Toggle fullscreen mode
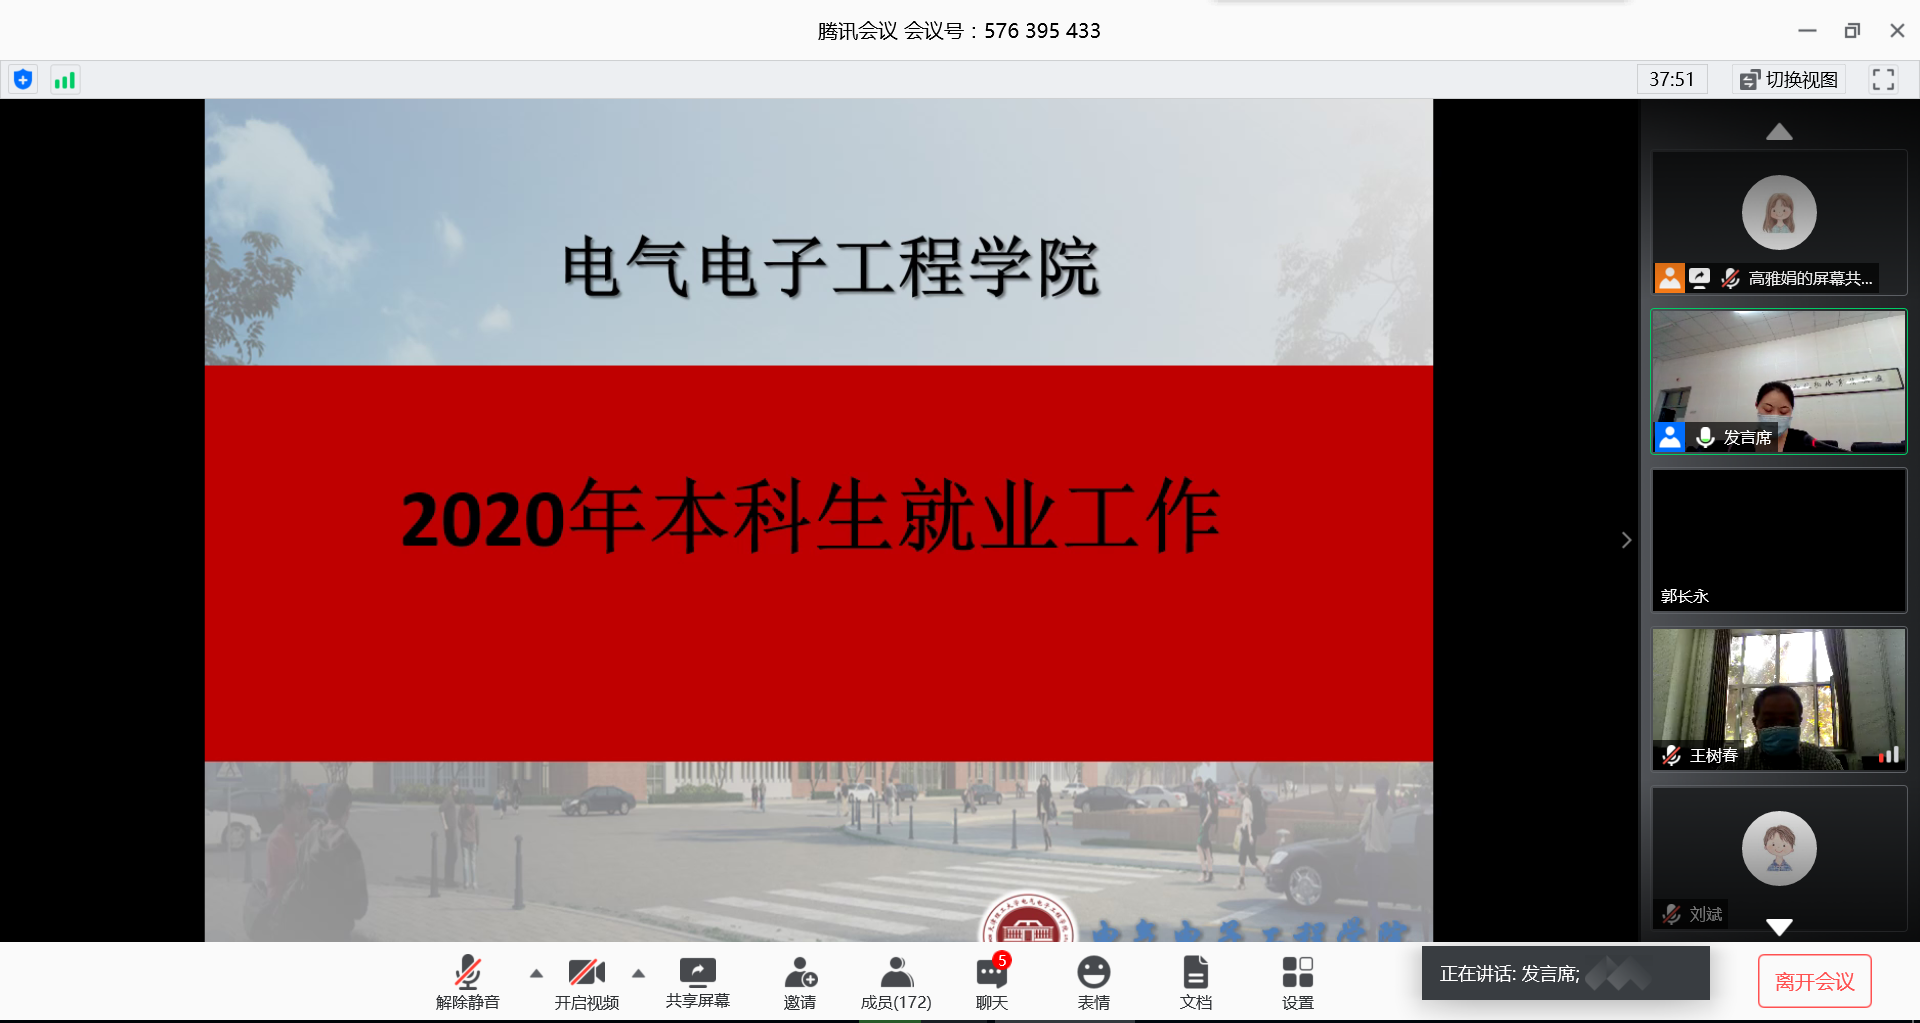Screen dimensions: 1920x1023 tap(1883, 80)
